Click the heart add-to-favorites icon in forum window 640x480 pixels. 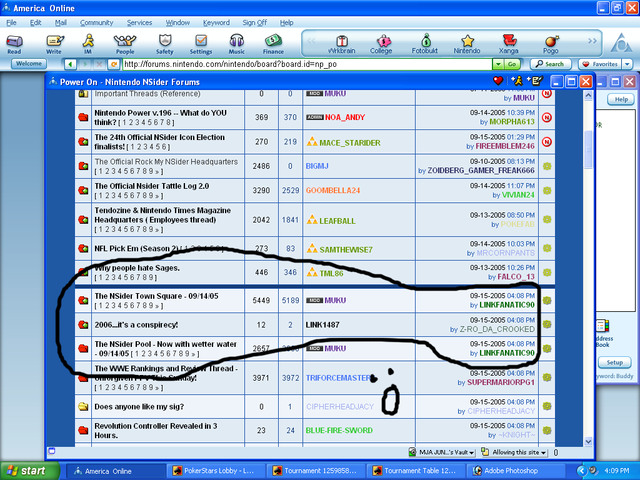pyautogui.click(x=498, y=81)
